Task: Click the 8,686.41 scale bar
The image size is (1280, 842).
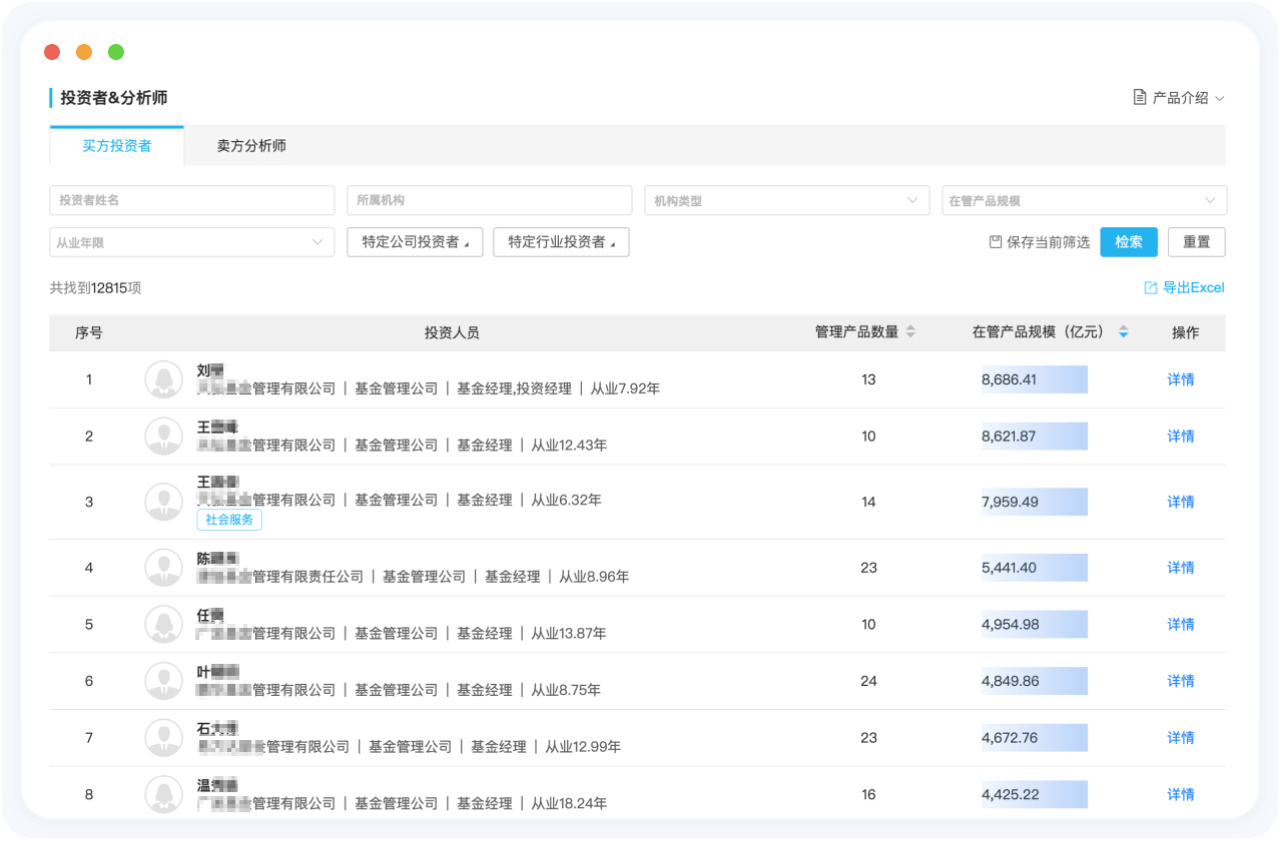Action: tap(1034, 380)
